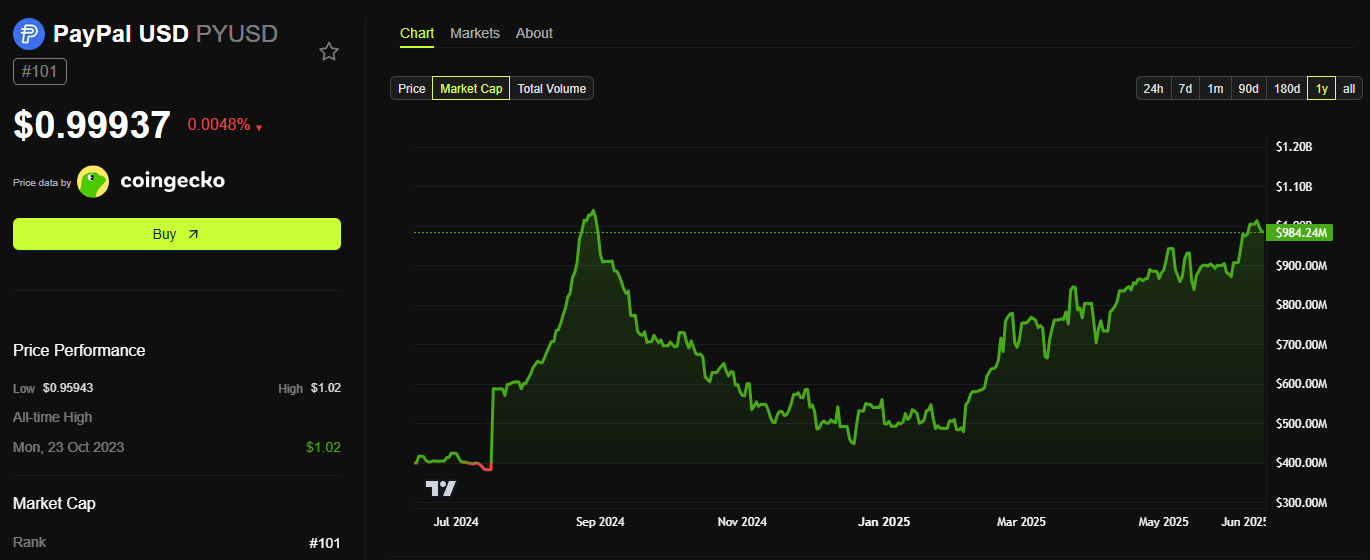Click the $984.24M current value label
The image size is (1370, 560).
coord(1300,232)
